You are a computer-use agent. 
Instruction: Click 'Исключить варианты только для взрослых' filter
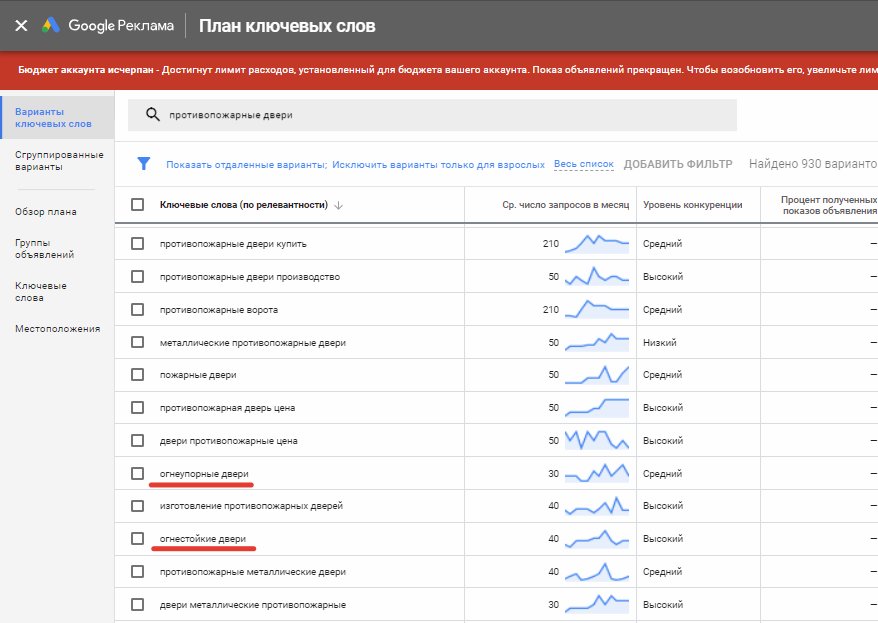pyautogui.click(x=438, y=165)
